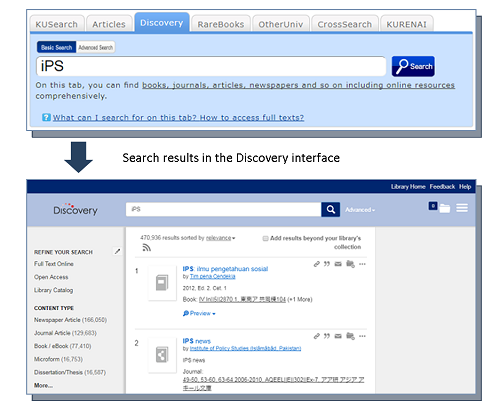Open the Help link in top bar

pyautogui.click(x=465, y=187)
